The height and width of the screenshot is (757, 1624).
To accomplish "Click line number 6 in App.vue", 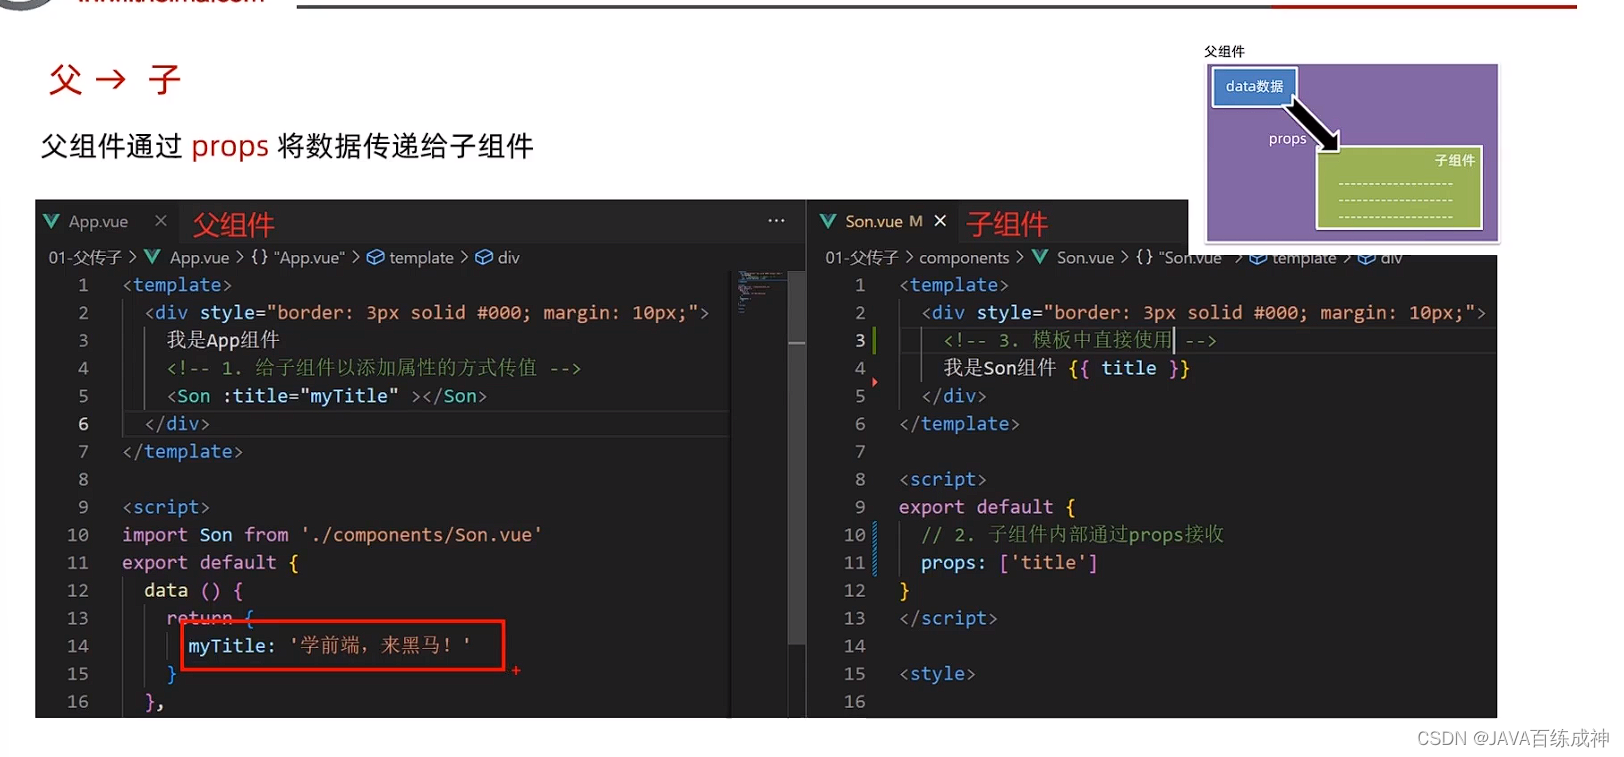I will [x=83, y=423].
